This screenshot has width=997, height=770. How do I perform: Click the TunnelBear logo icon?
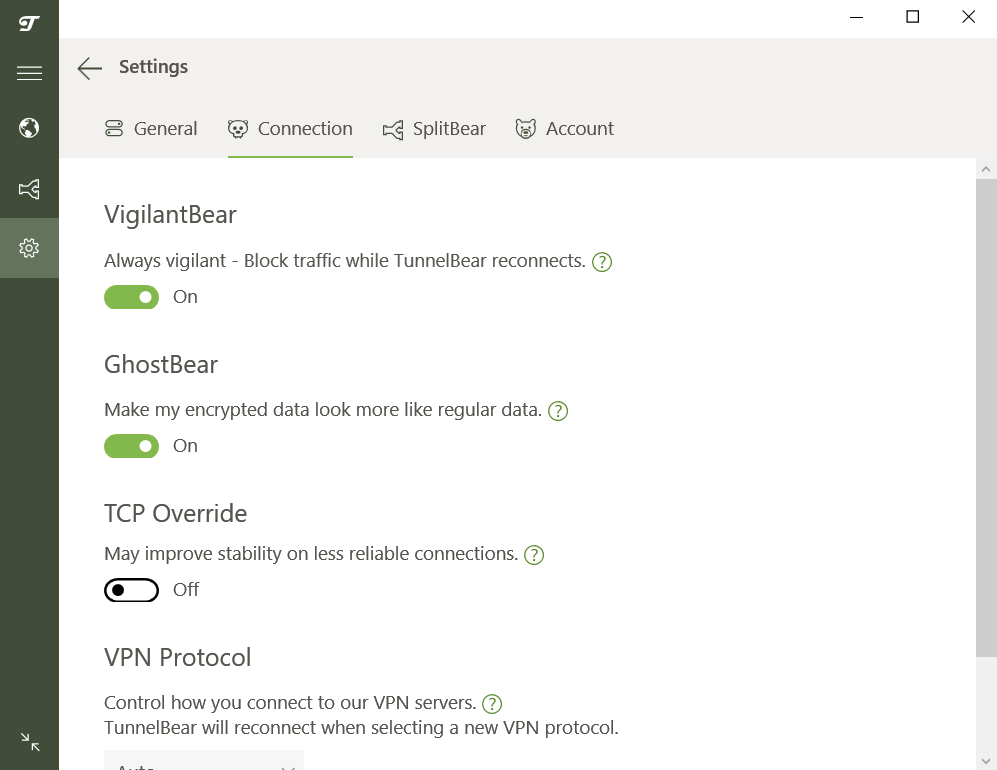tap(29, 24)
